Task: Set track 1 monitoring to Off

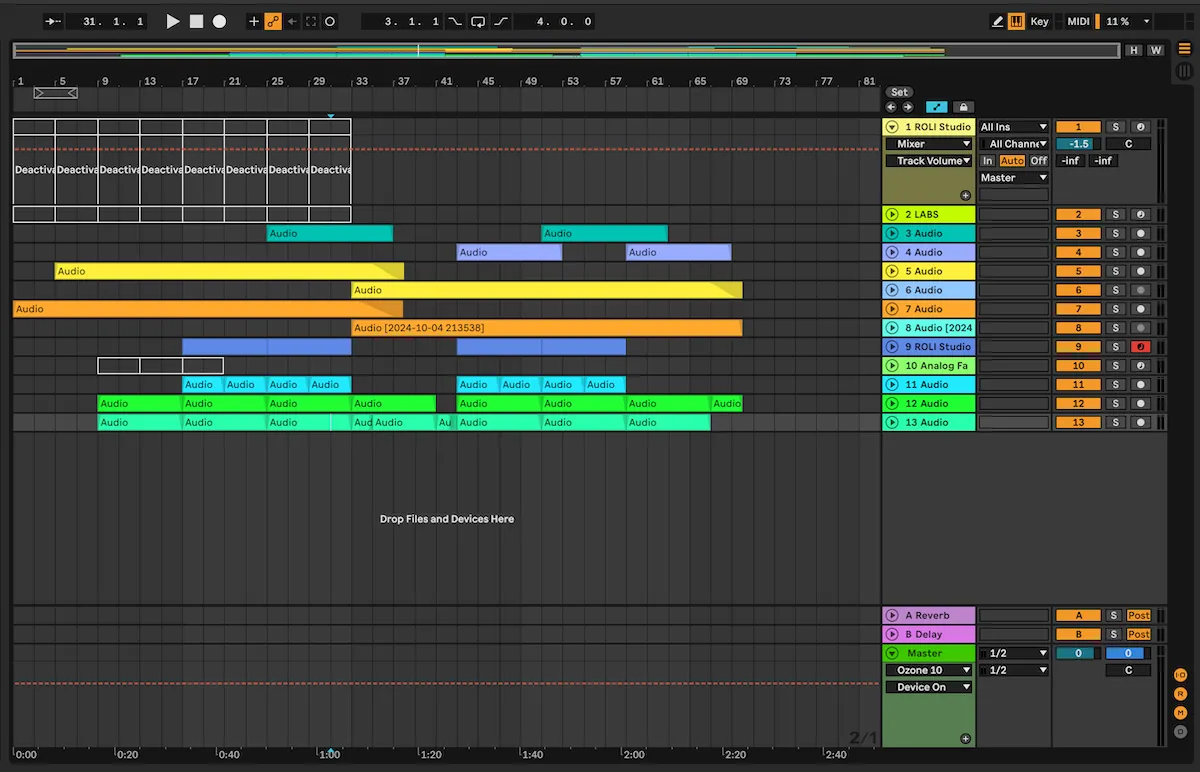Action: [1039, 161]
